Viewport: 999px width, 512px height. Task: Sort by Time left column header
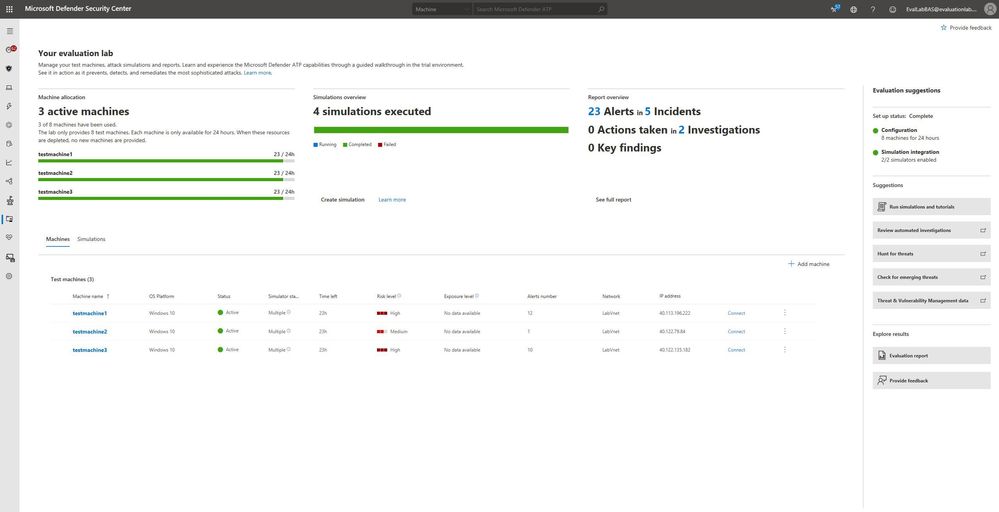point(328,296)
